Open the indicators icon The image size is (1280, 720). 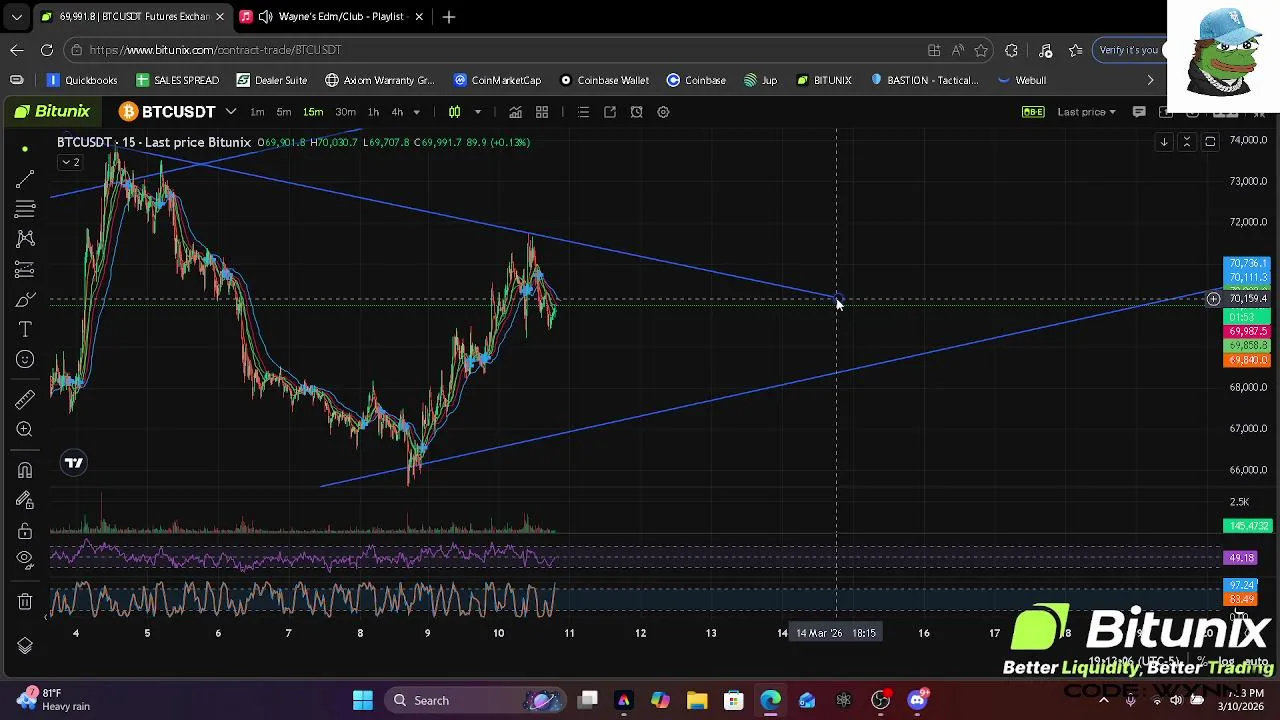pyautogui.click(x=515, y=112)
